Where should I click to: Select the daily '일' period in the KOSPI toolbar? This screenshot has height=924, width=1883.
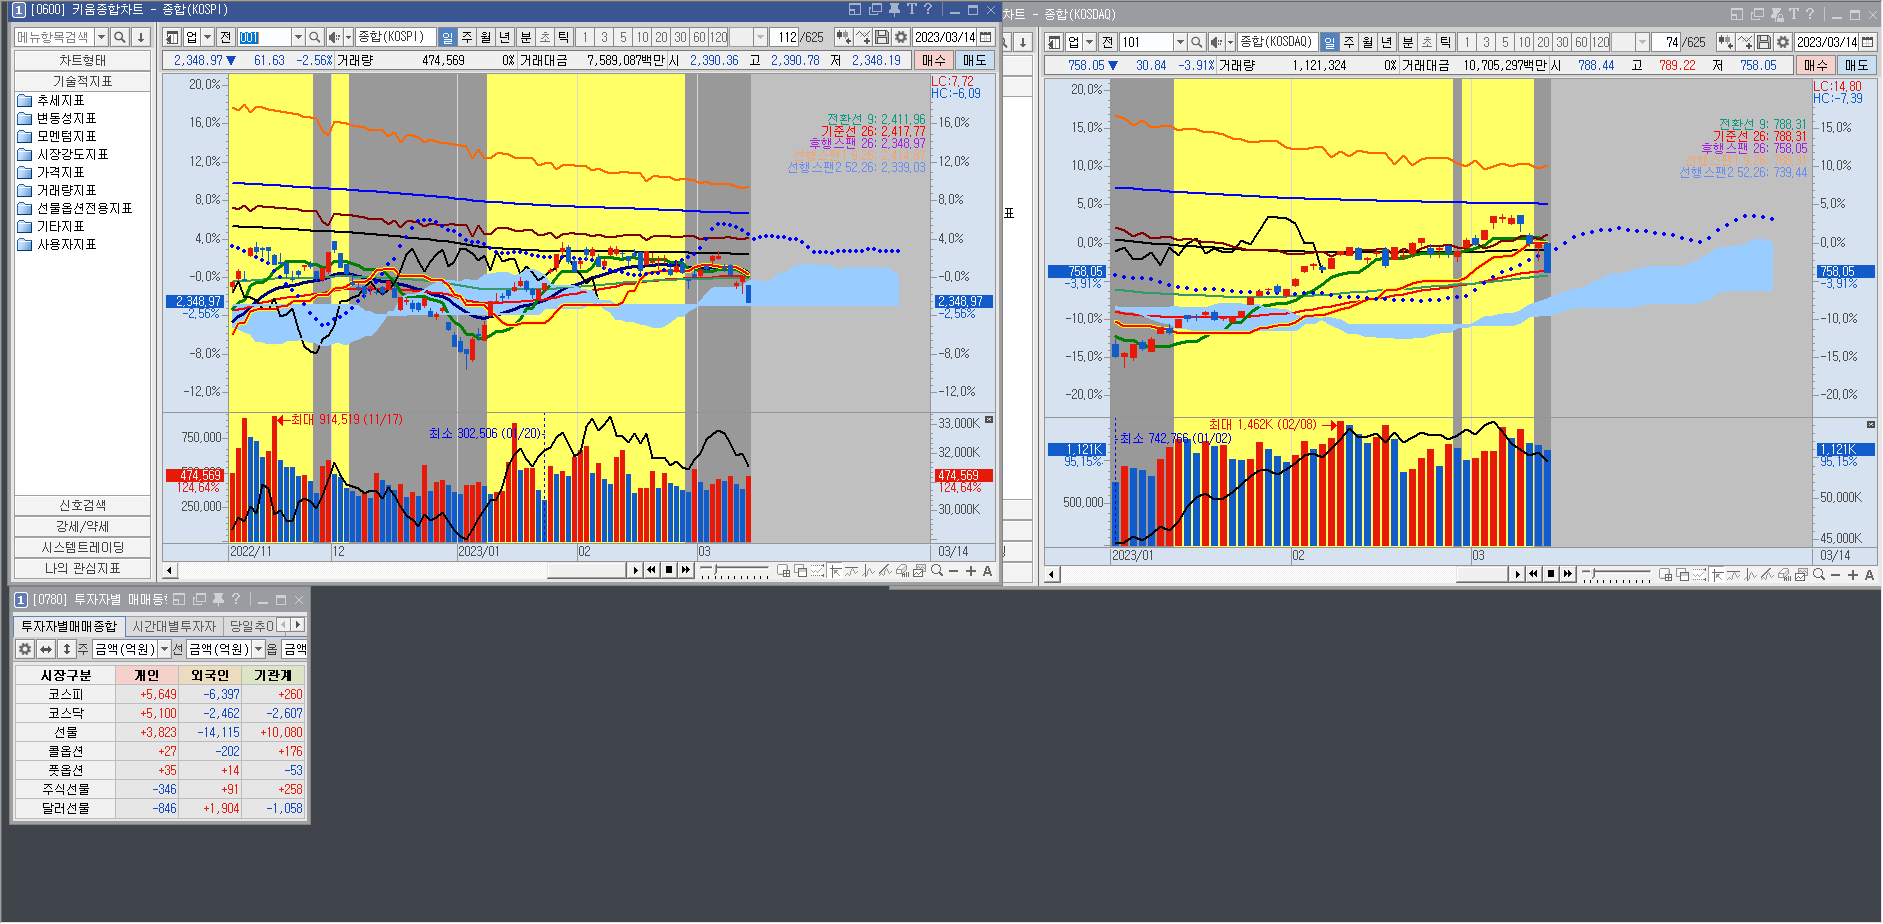pyautogui.click(x=447, y=37)
